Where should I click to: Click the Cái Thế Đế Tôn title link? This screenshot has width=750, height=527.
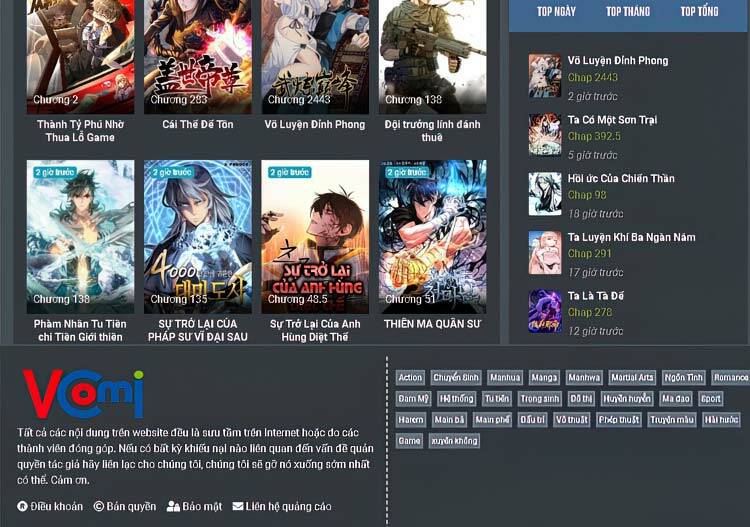pos(198,125)
